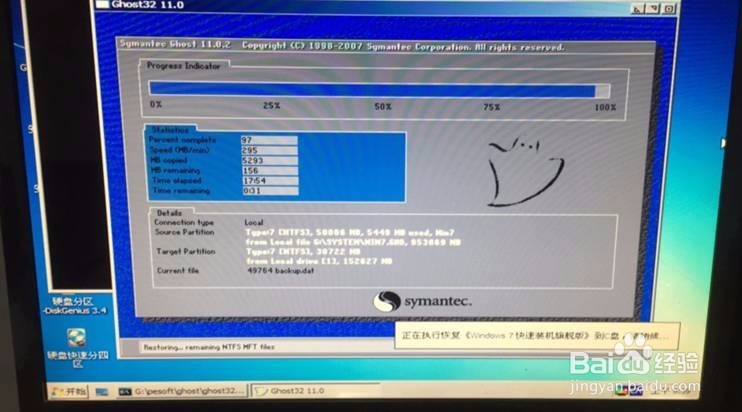Click the 'Current file' backup.dat entry

pyautogui.click(x=281, y=271)
